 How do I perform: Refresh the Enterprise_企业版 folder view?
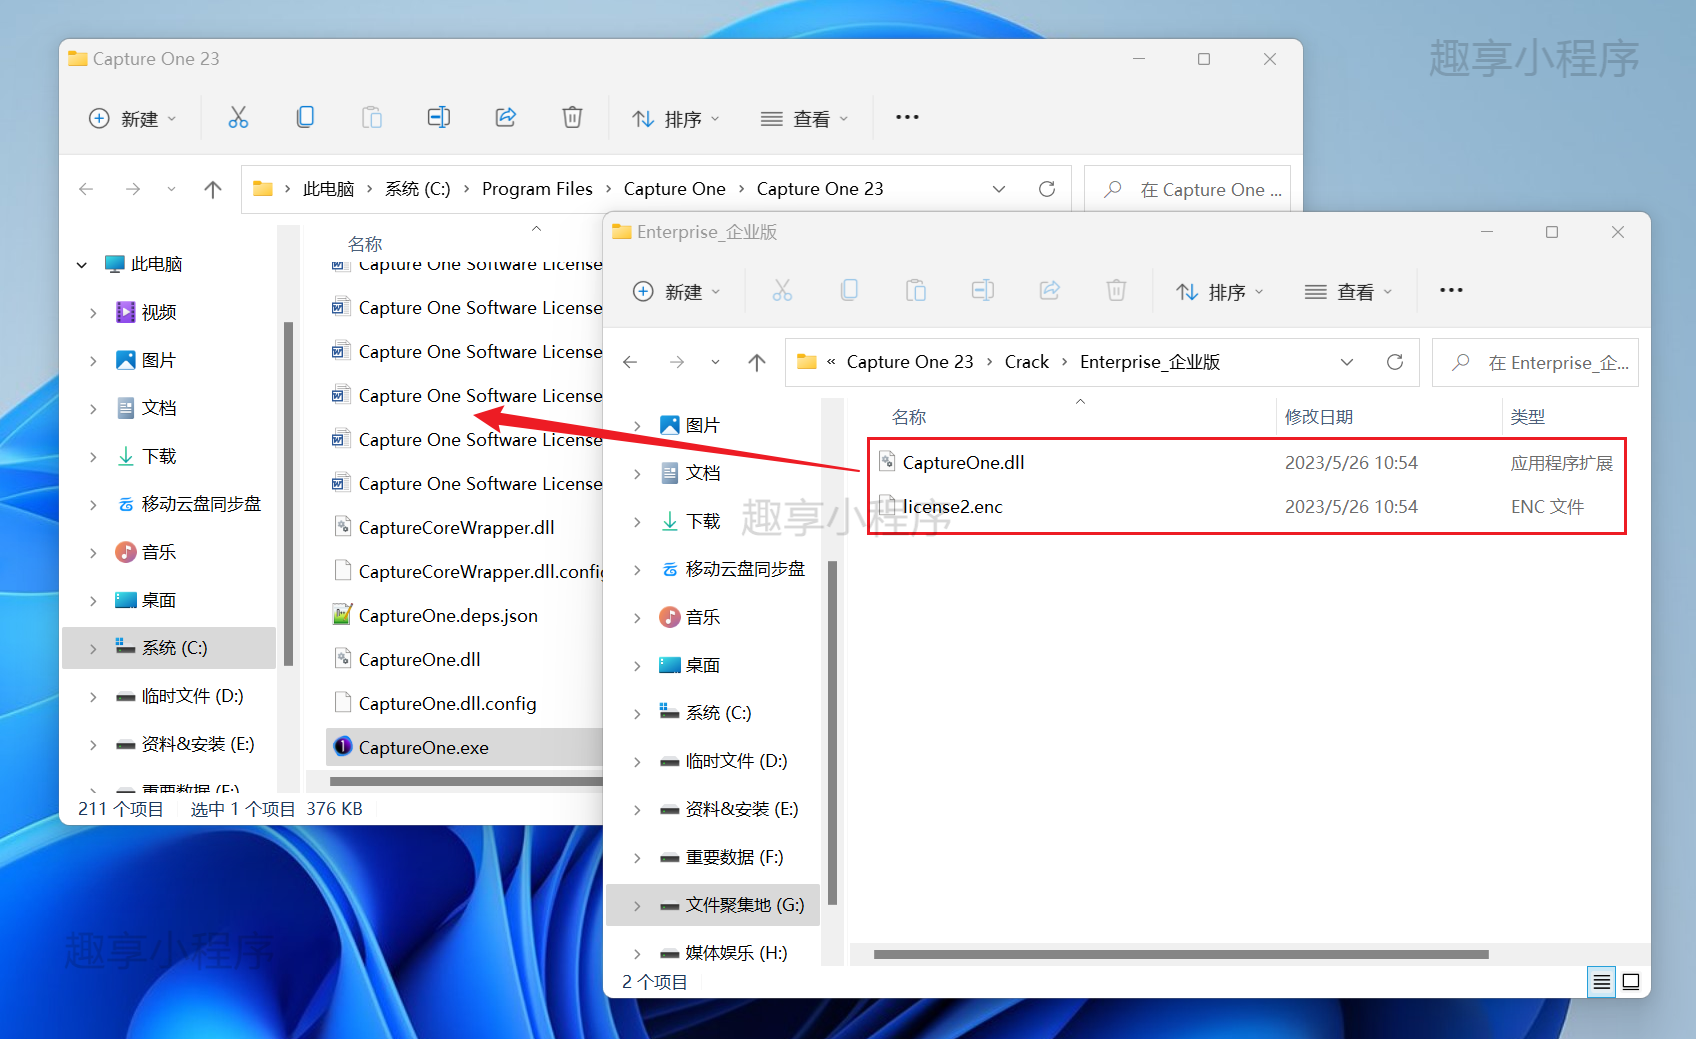(1395, 362)
